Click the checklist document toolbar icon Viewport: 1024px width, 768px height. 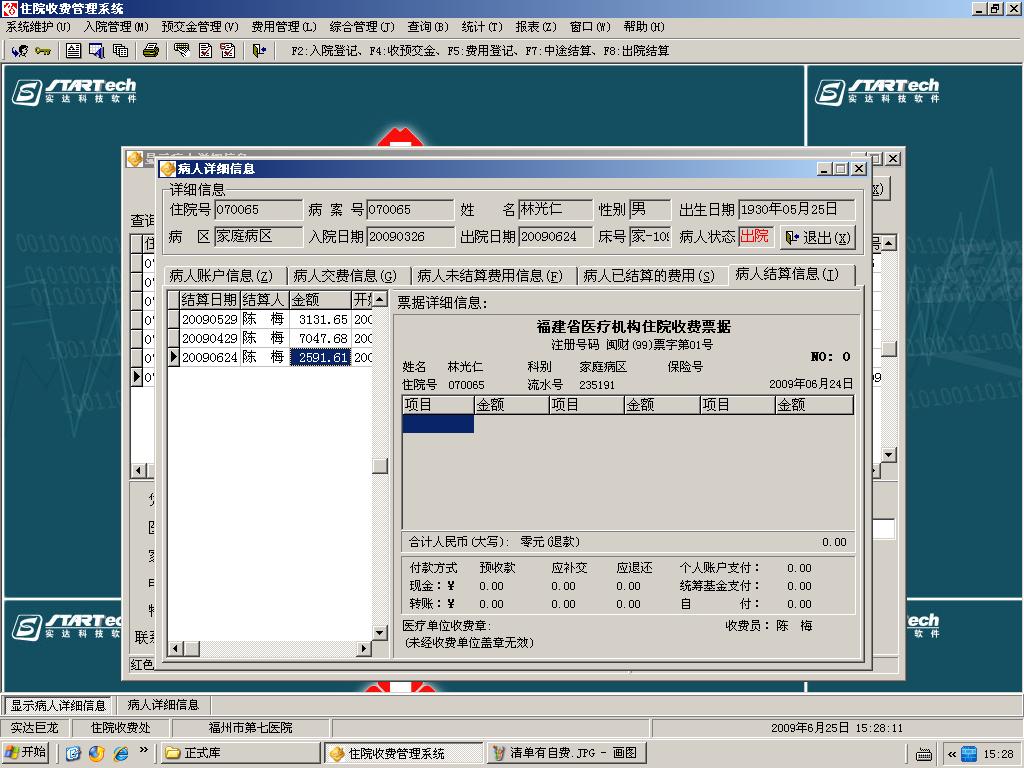[x=205, y=50]
